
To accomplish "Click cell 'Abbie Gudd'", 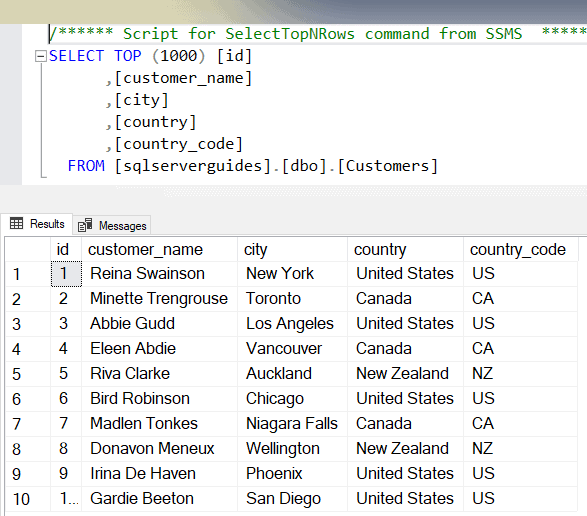I will point(159,324).
